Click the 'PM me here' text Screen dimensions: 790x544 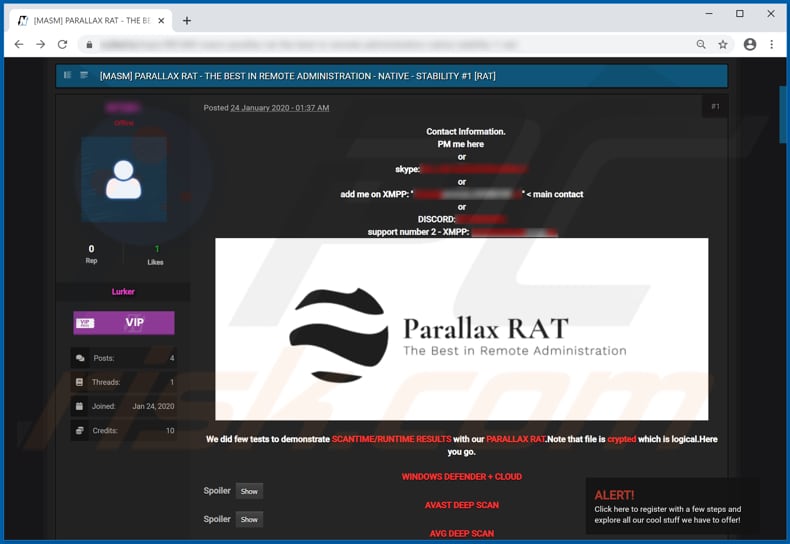point(460,144)
